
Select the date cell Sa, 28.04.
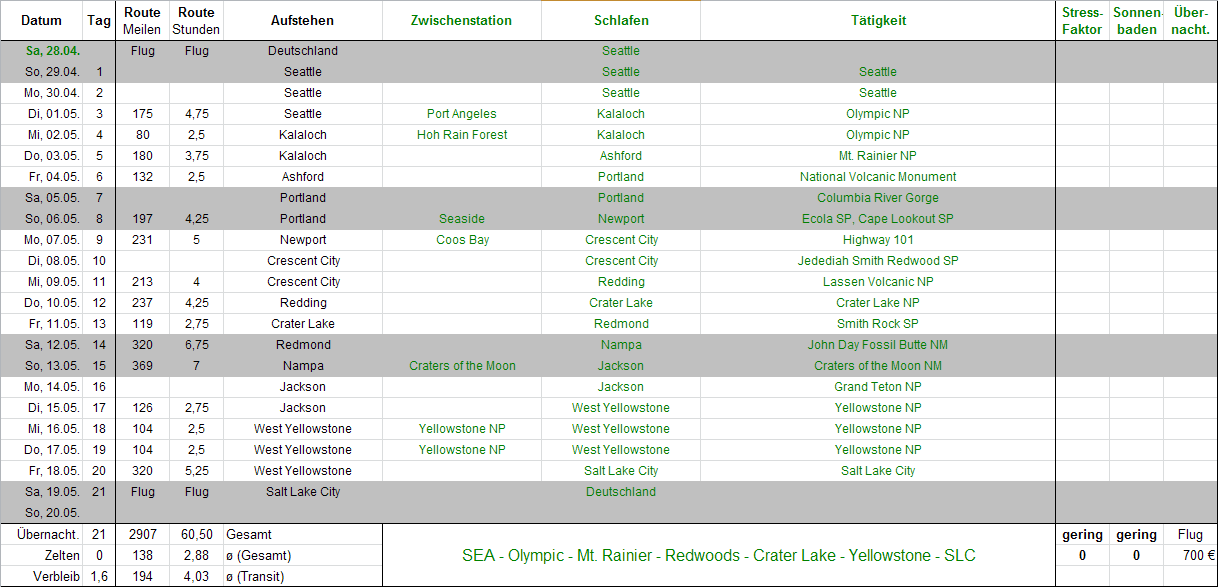53,51
